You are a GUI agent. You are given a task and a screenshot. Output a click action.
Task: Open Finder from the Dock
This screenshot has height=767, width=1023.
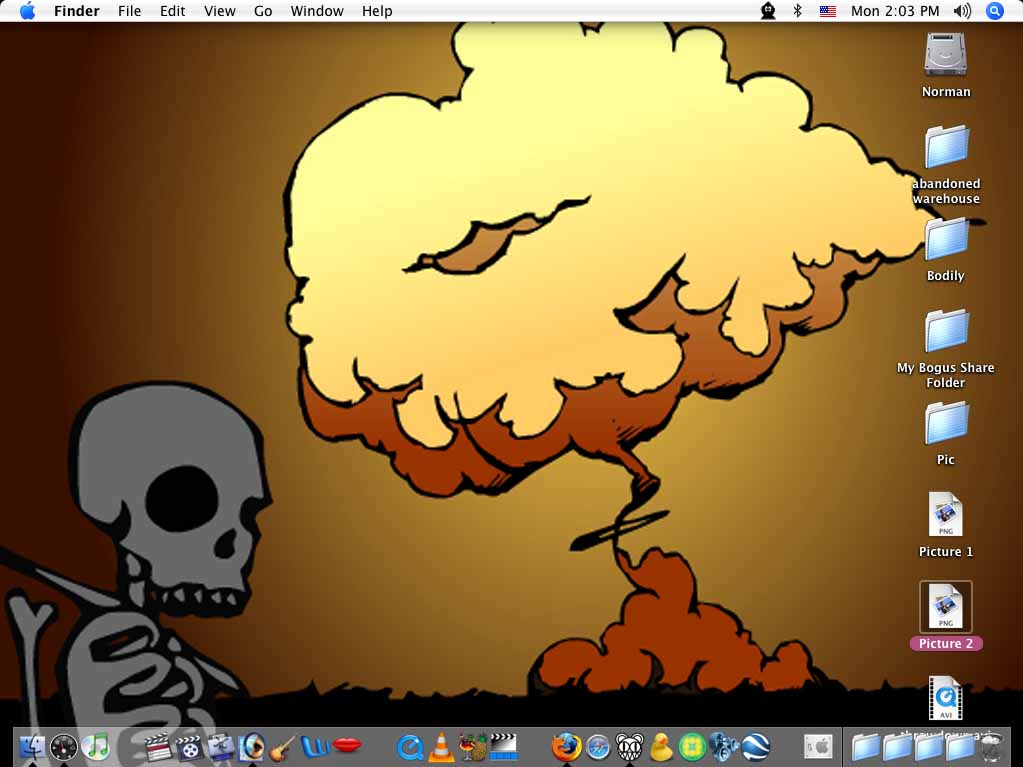tap(31, 747)
